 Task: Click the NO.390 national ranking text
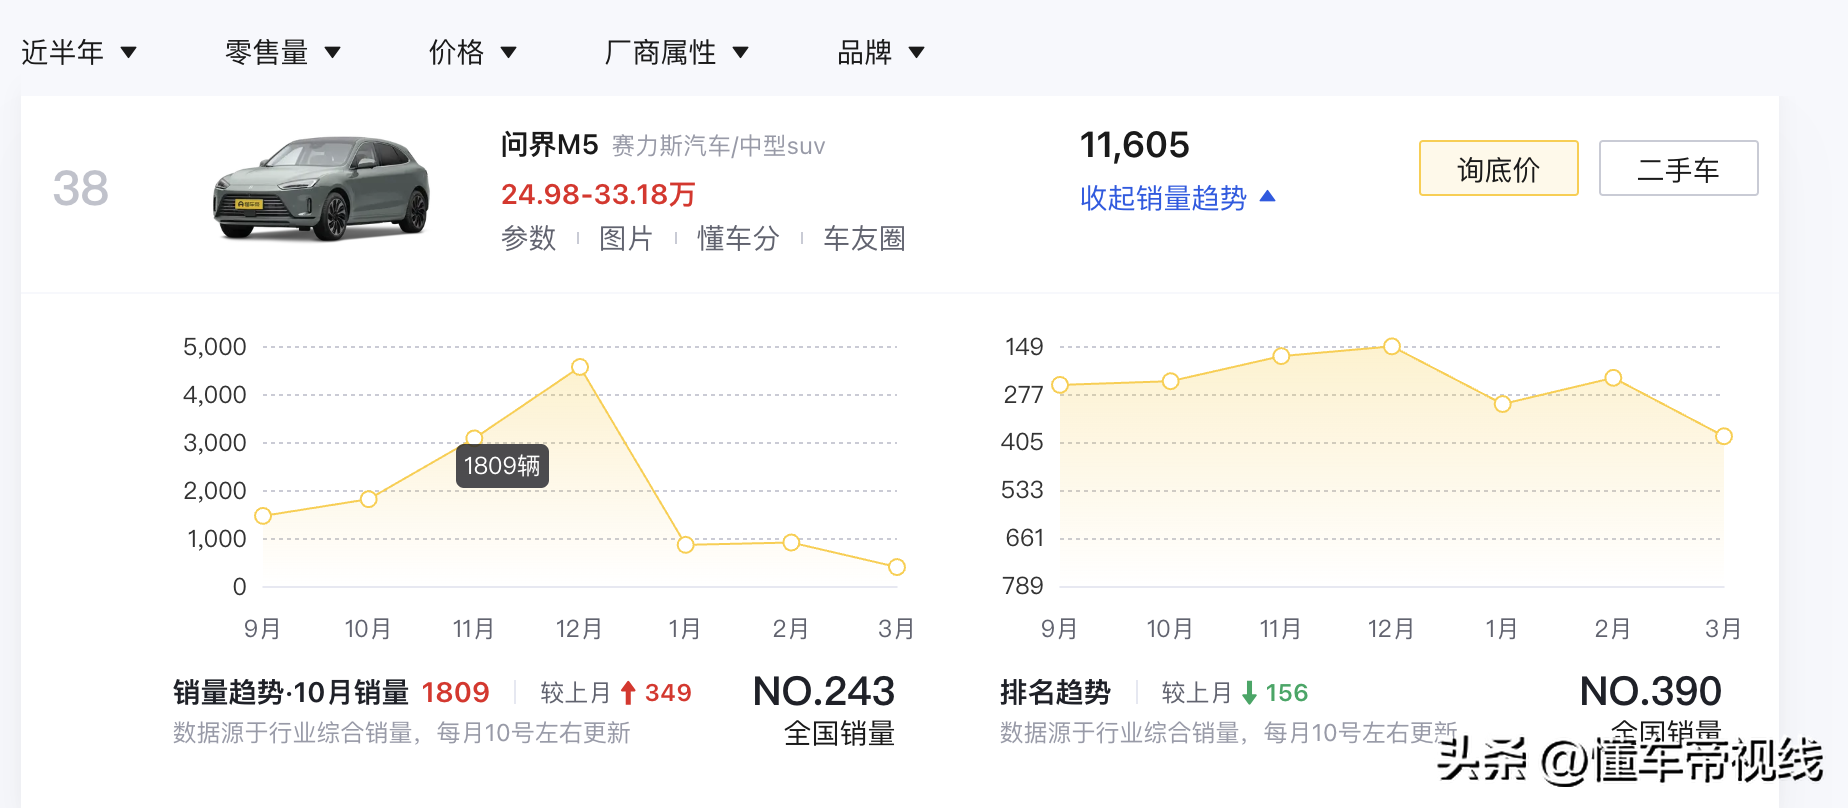click(1651, 691)
